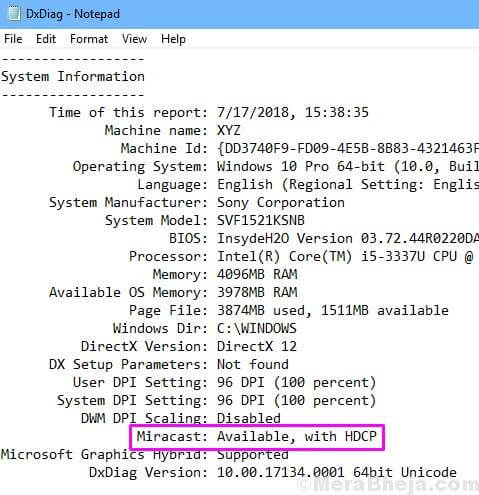Click the Memory value '4096MB RAM'

point(257,275)
